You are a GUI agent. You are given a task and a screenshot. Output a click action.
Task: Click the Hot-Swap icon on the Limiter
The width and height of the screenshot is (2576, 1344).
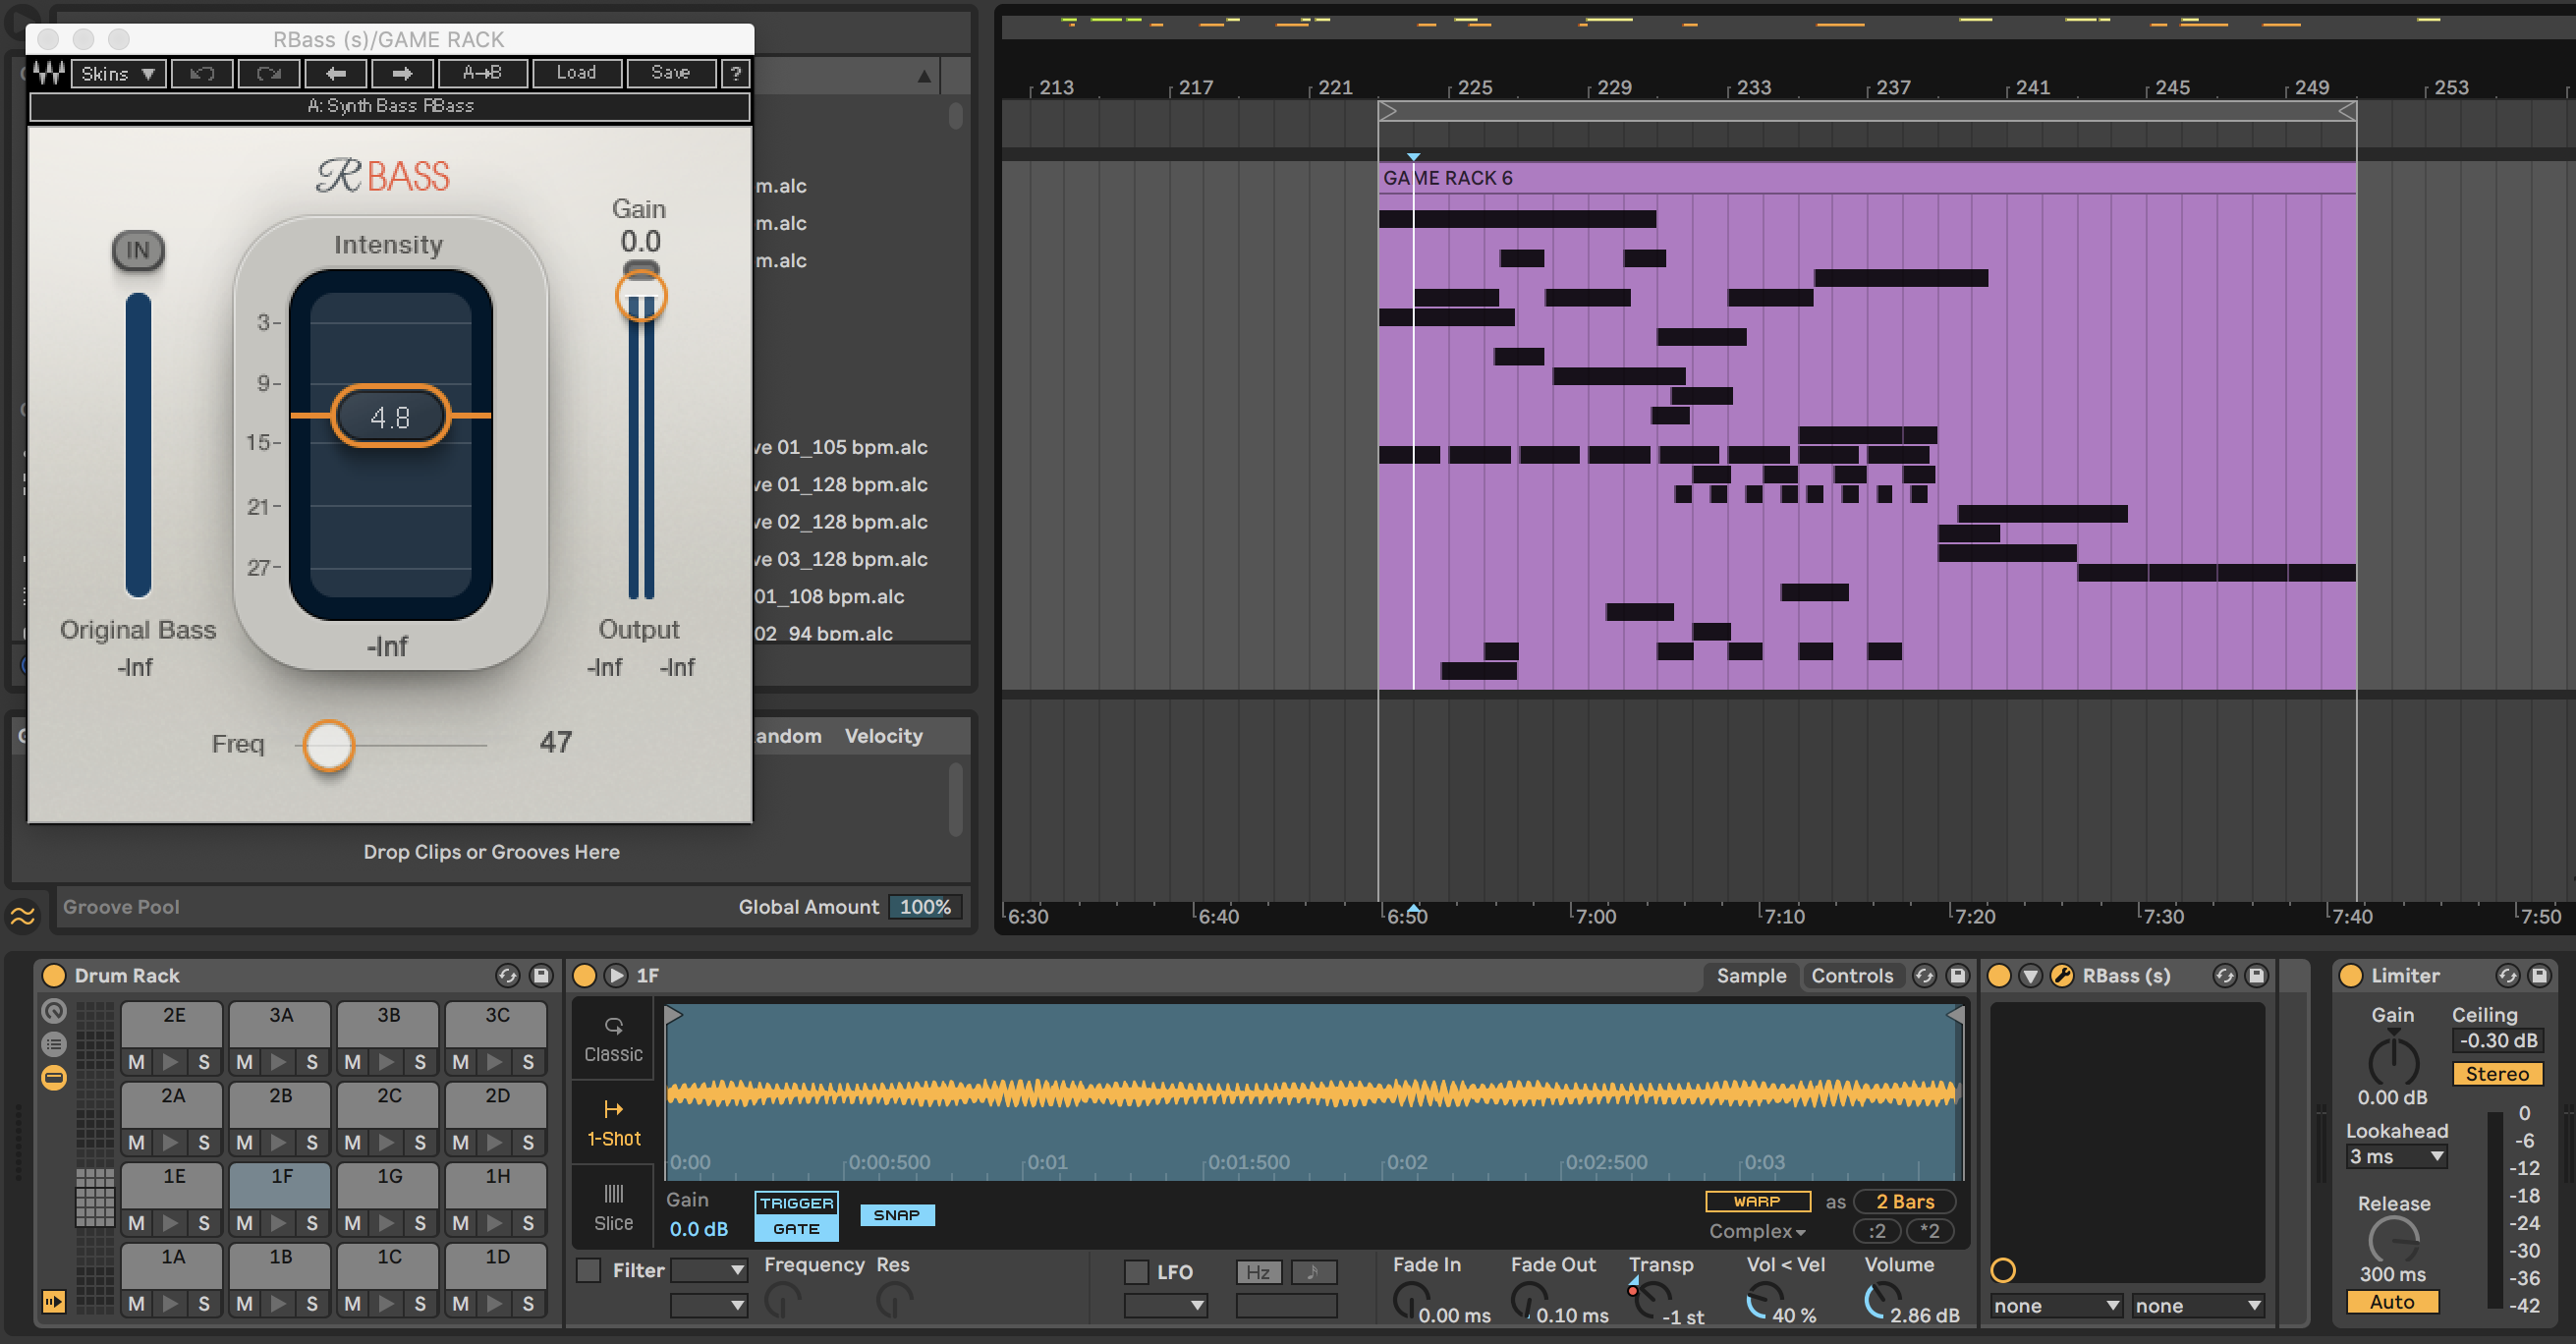click(2508, 975)
